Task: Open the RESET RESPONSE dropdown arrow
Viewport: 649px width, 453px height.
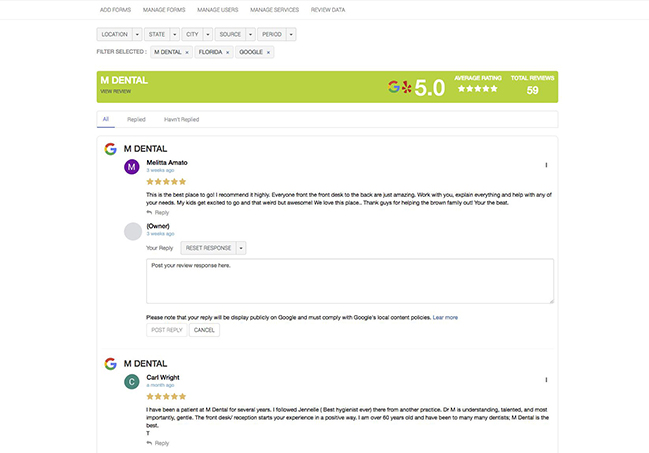Action: (x=241, y=248)
